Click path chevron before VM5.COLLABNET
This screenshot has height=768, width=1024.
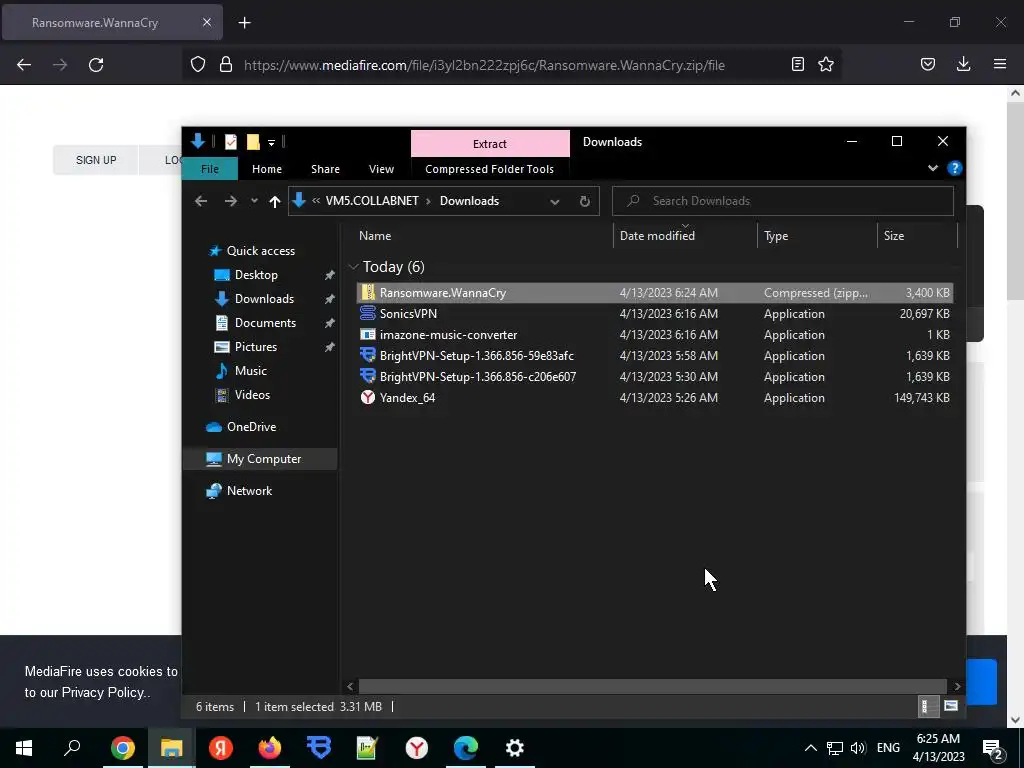(316, 201)
